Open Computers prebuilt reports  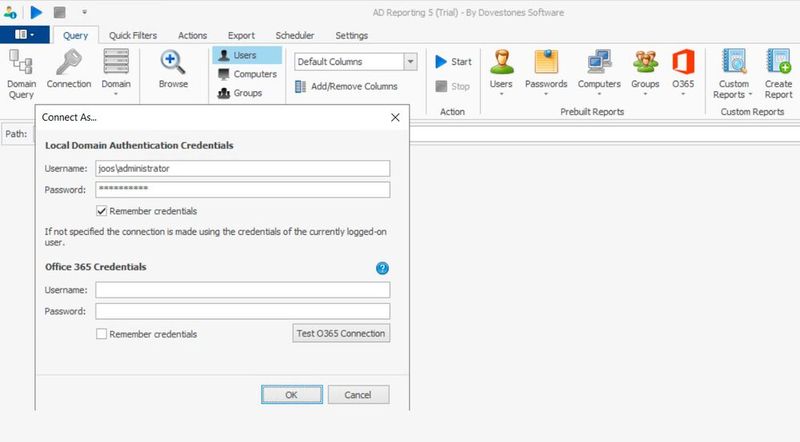coord(599,71)
